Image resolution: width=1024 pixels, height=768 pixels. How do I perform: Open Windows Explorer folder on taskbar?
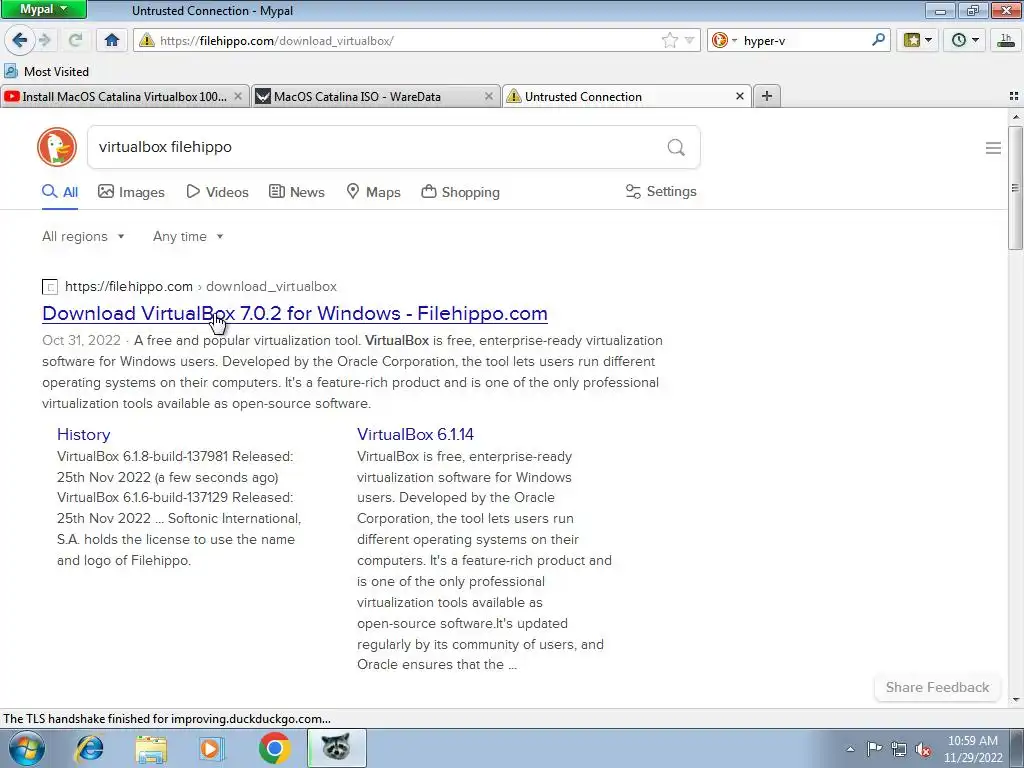(151, 748)
